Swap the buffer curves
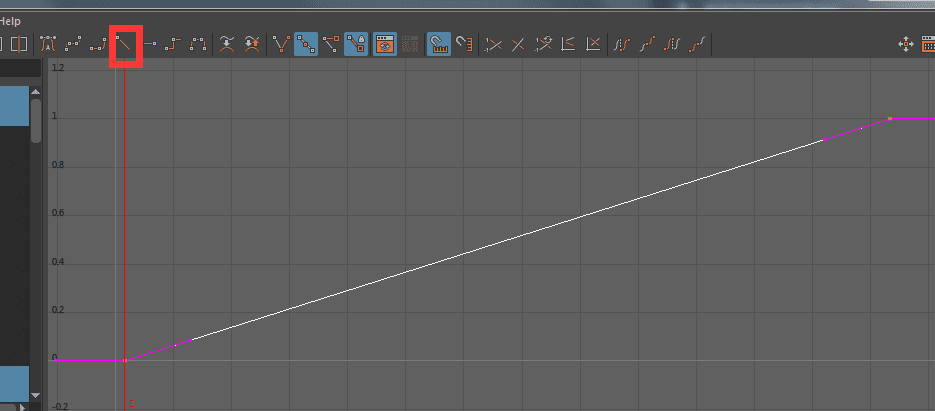This screenshot has width=935, height=411. tap(252, 44)
